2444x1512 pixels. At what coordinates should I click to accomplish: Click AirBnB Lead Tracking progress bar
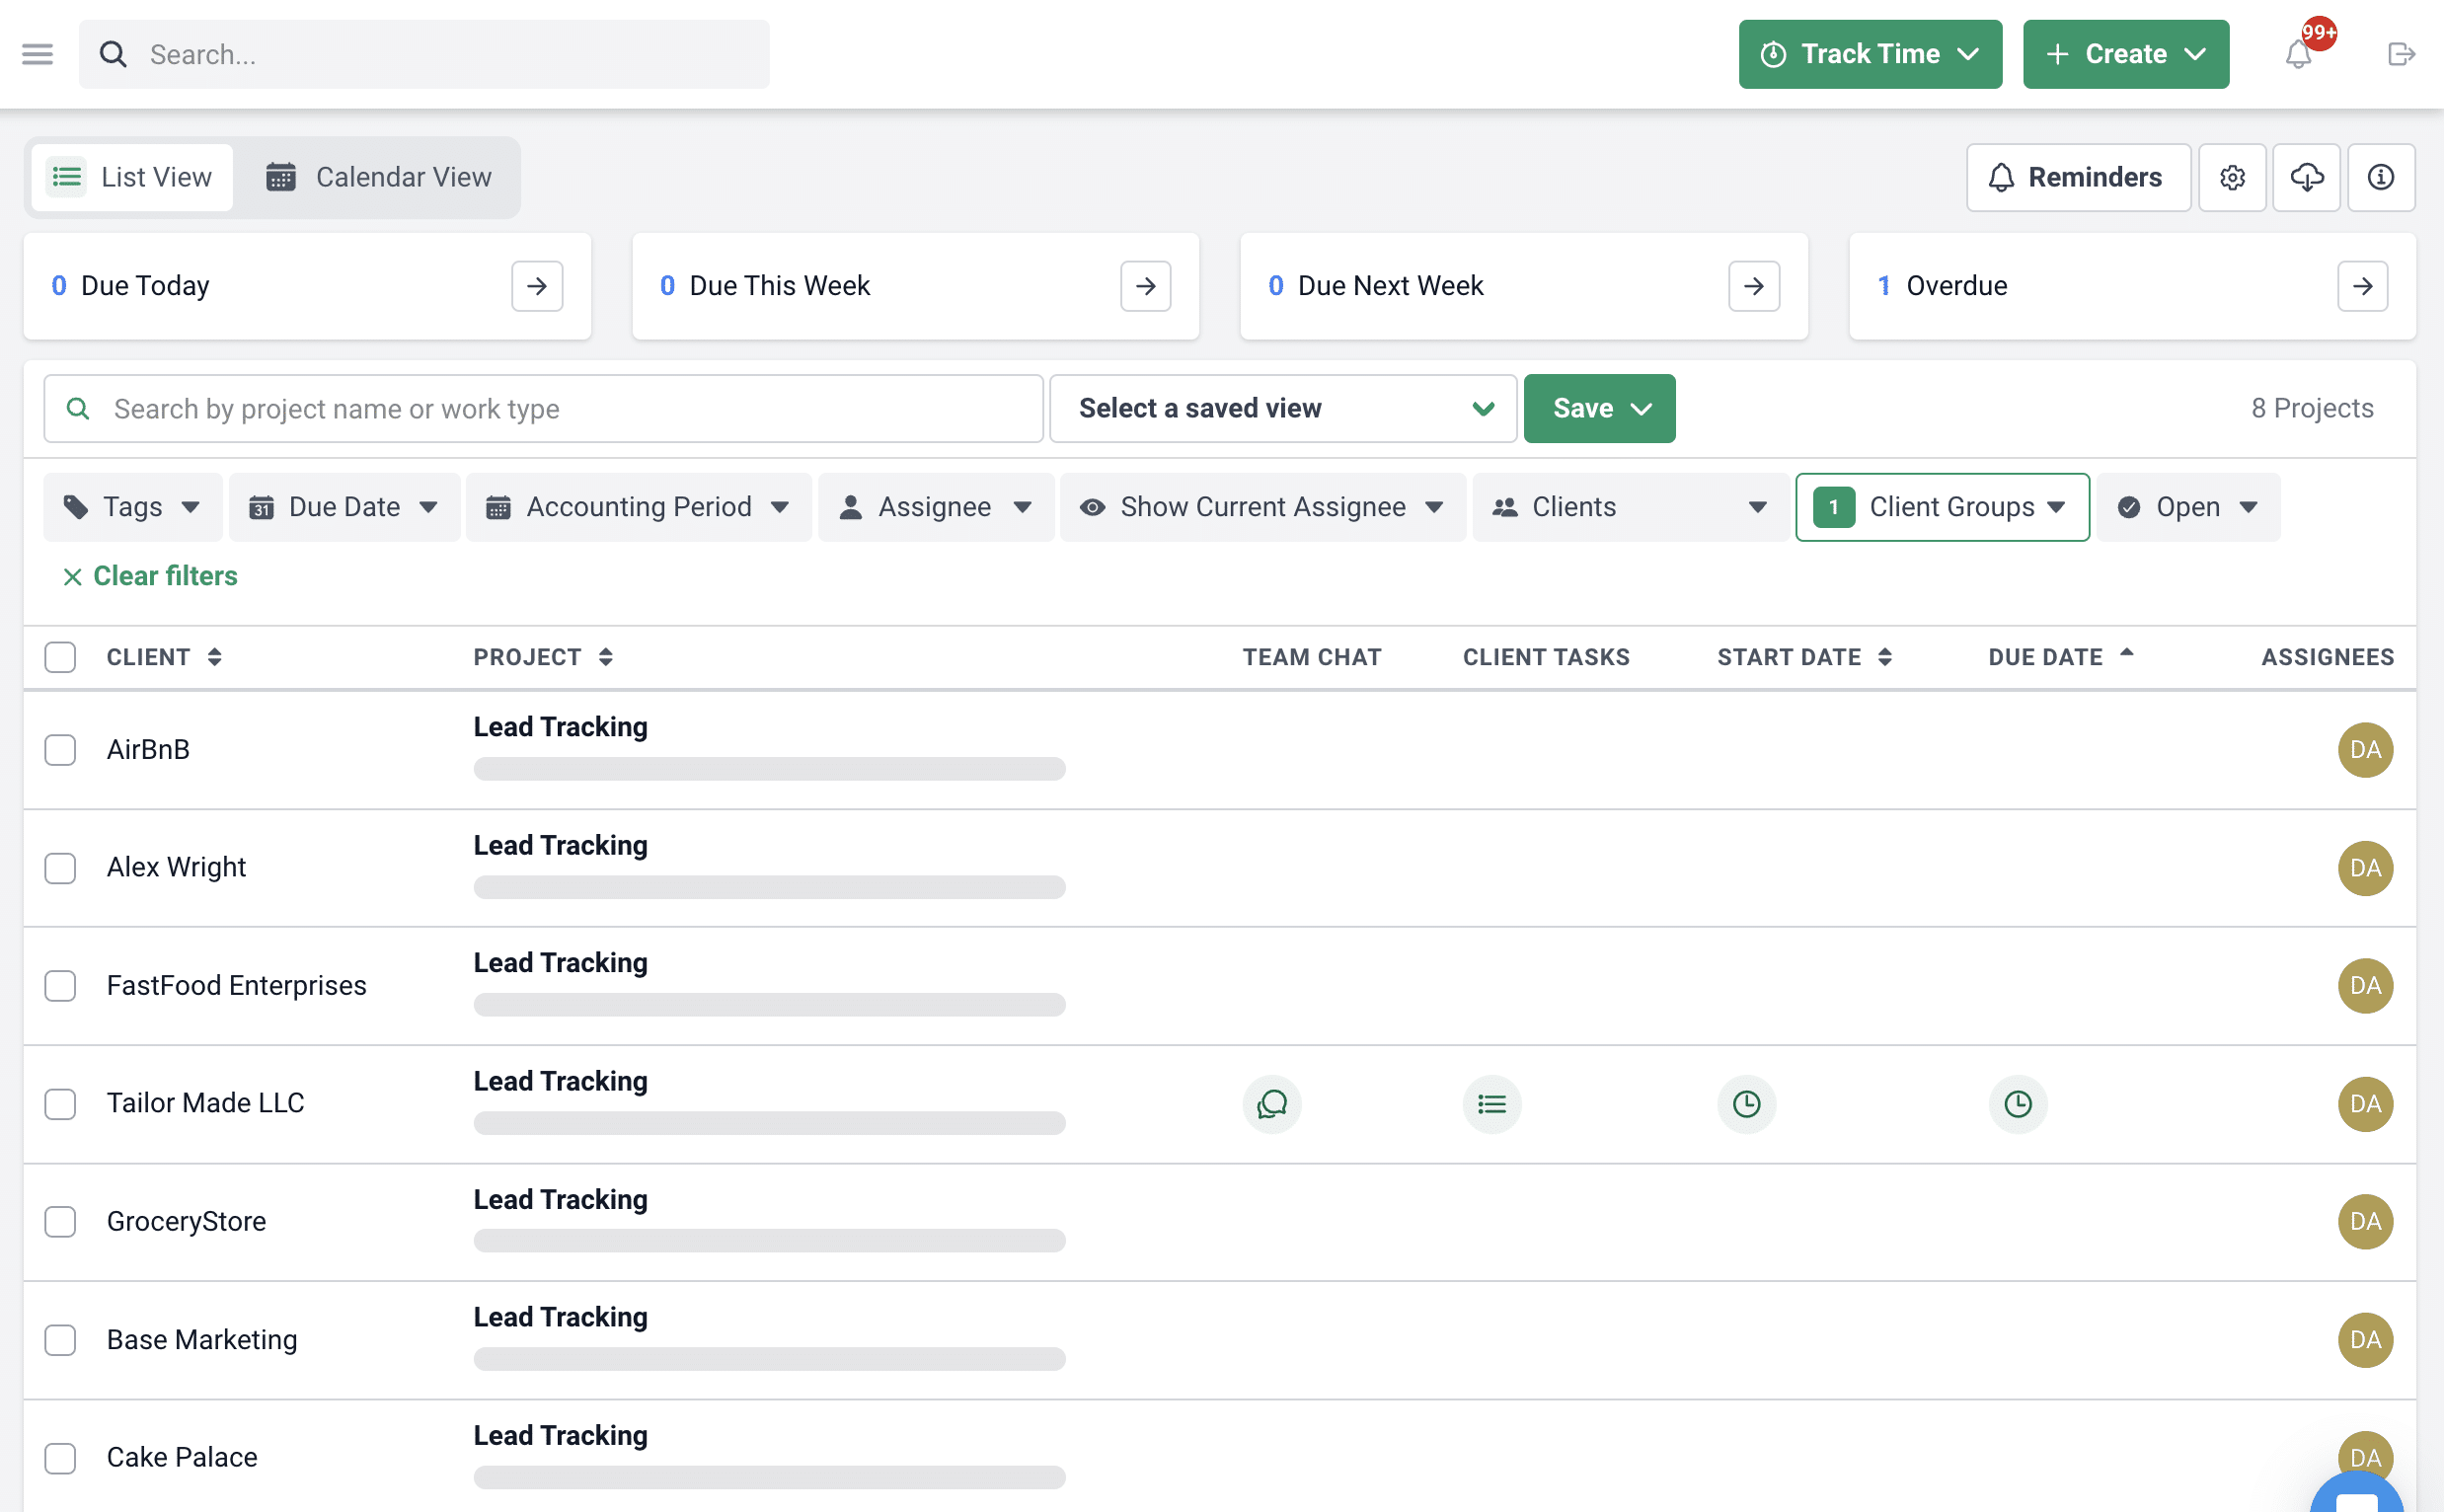[x=769, y=769]
